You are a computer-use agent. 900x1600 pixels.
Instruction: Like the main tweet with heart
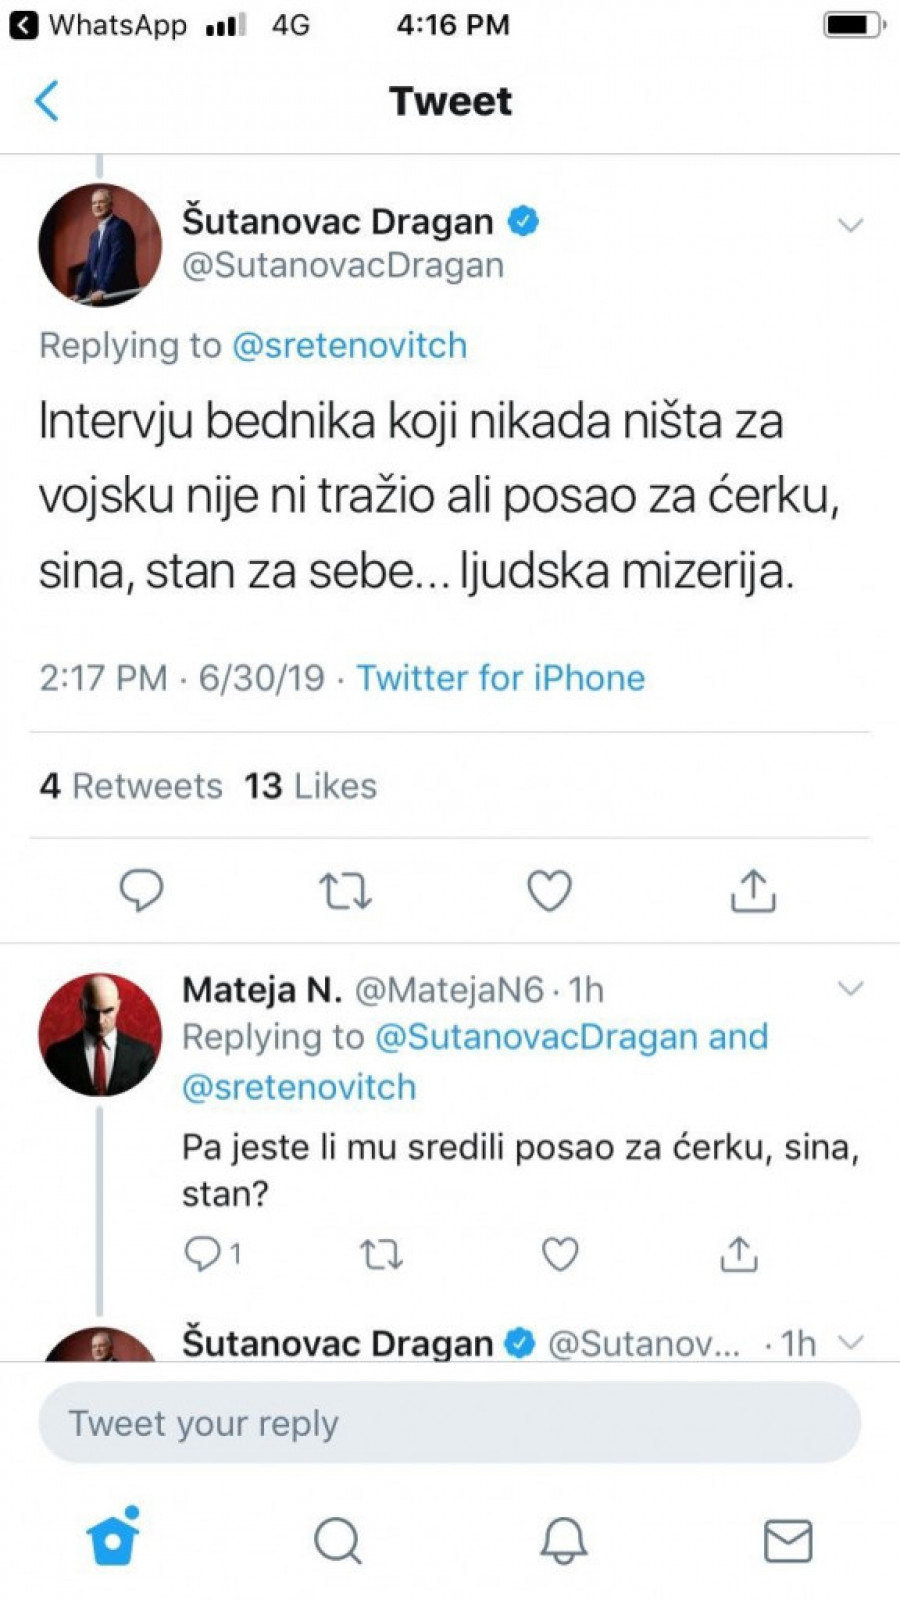[549, 890]
